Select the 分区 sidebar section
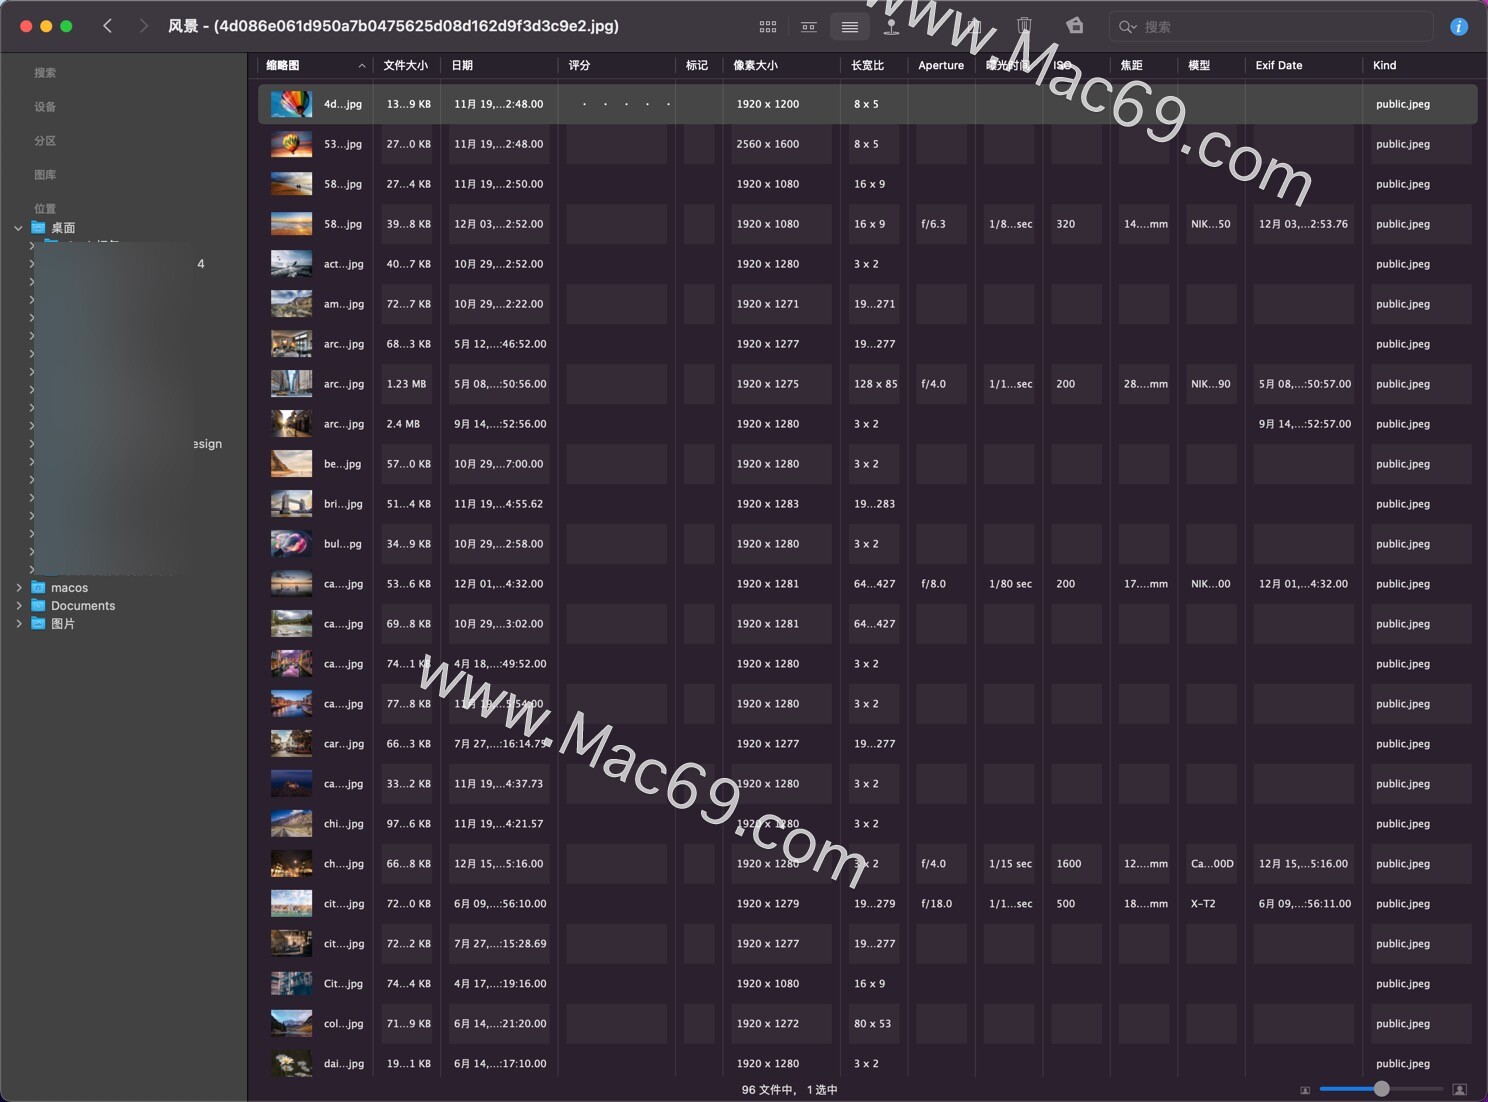This screenshot has width=1488, height=1102. click(x=45, y=141)
